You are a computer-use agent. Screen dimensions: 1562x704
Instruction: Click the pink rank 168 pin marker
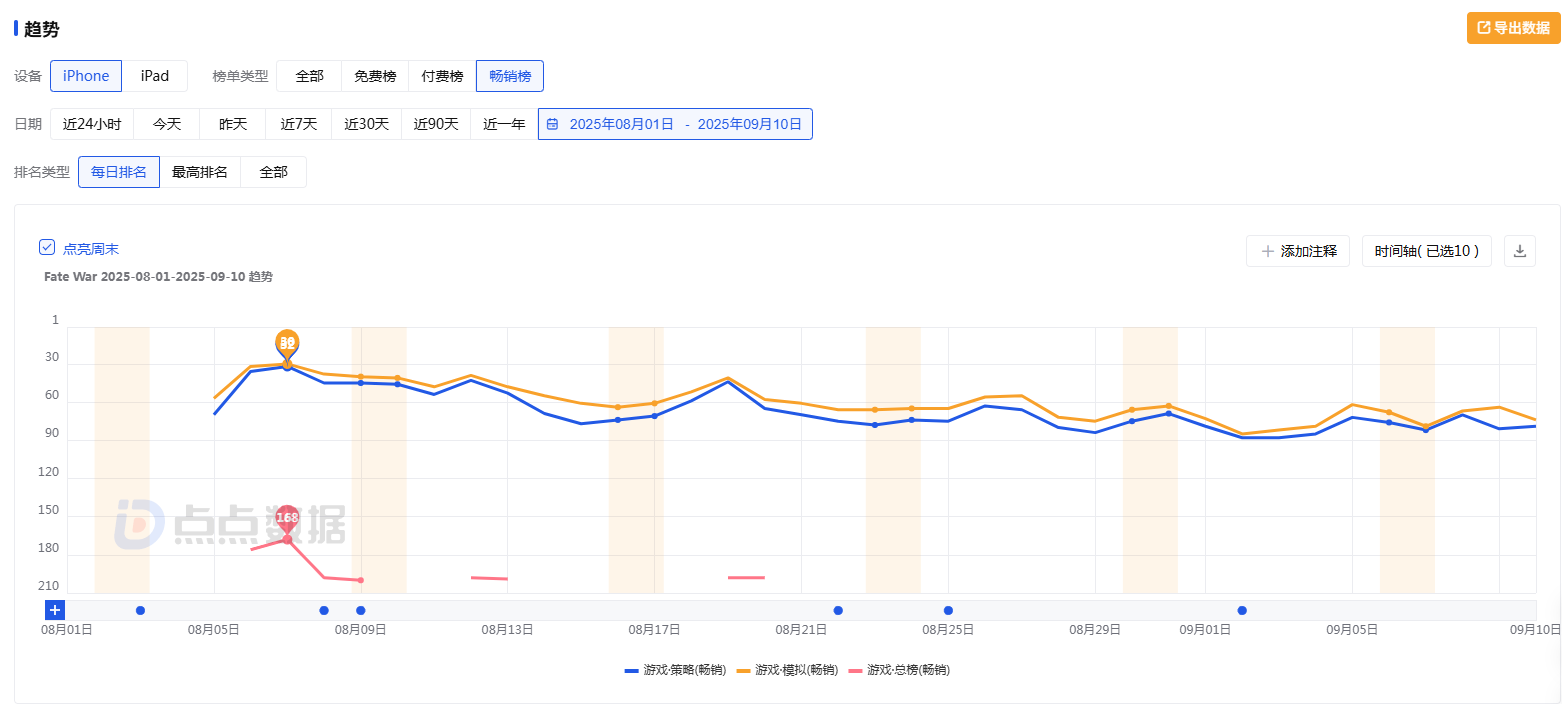287,517
